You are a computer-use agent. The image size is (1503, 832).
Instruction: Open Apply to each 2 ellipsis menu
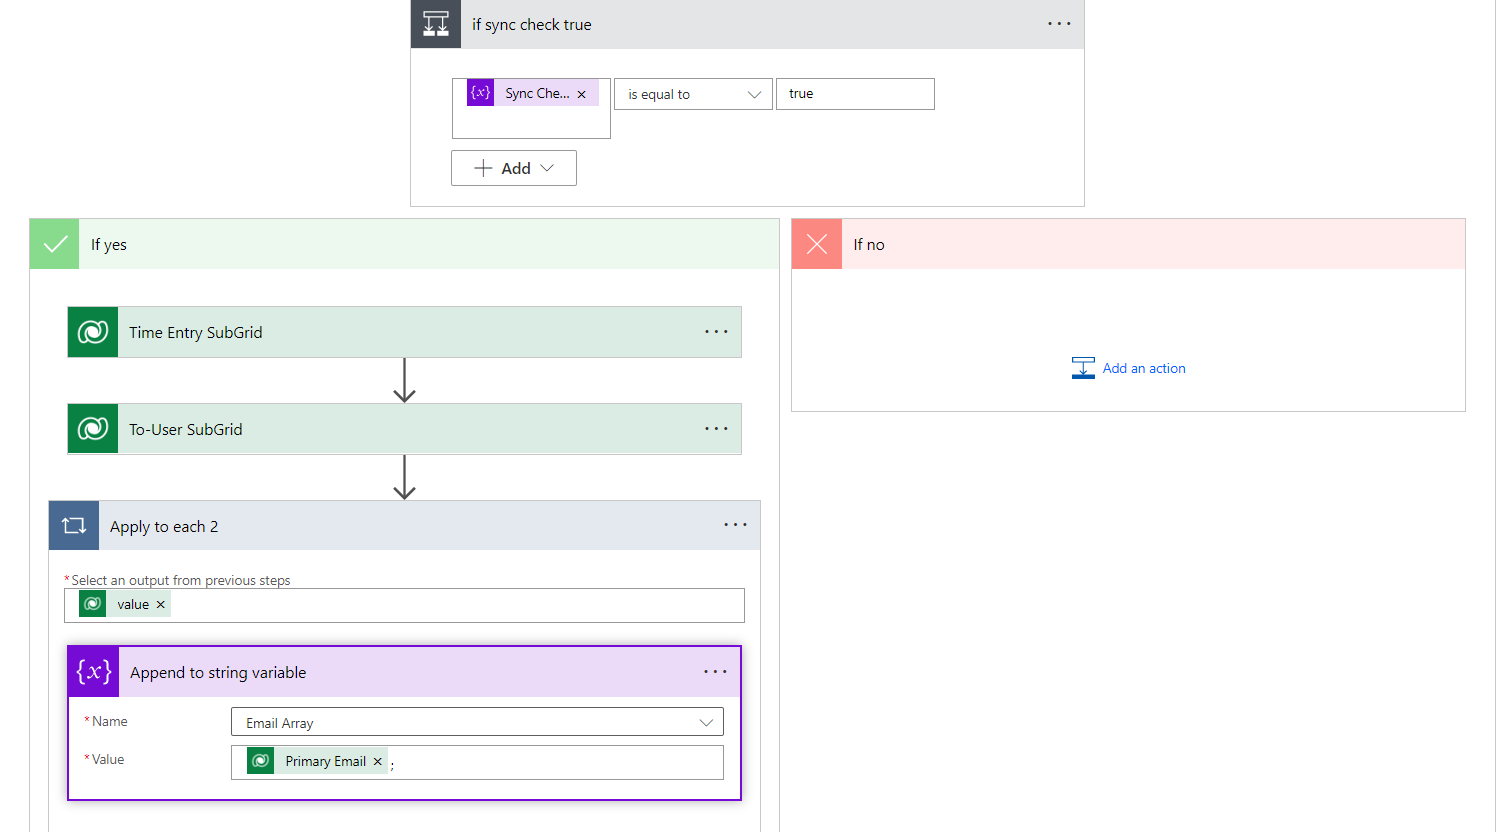[x=735, y=525]
